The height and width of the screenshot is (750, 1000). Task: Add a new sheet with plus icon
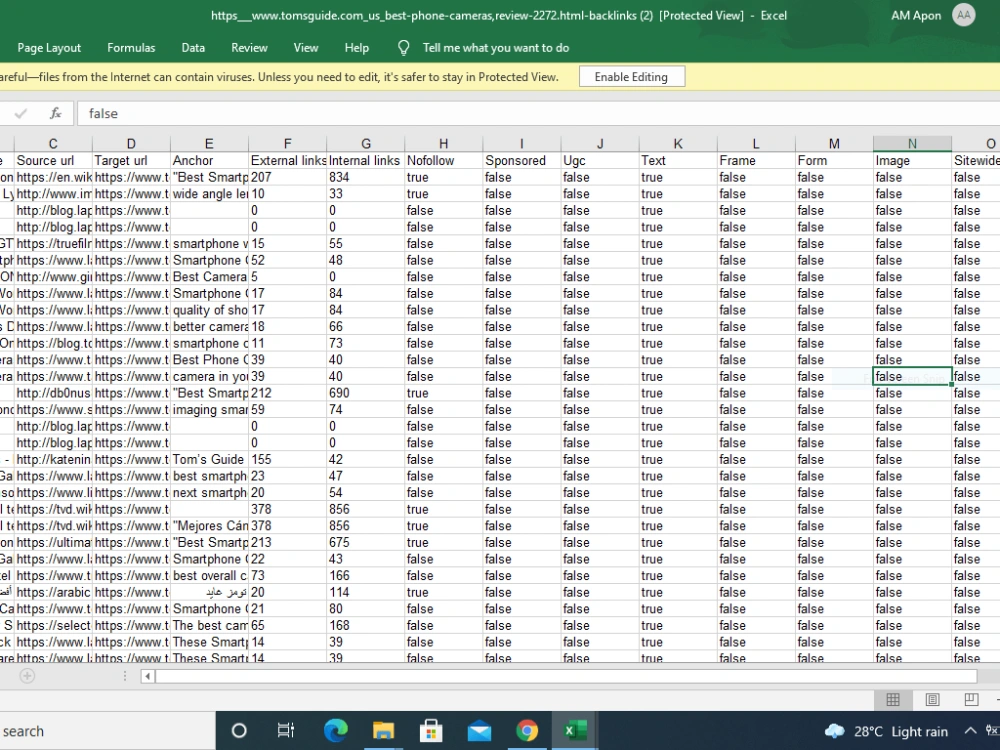tap(27, 676)
